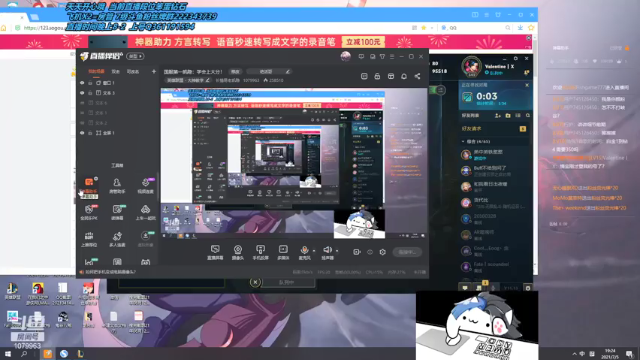The width and height of the screenshot is (640, 360).
Task: Click the browser search input field
Action: pyautogui.click(x=477, y=28)
